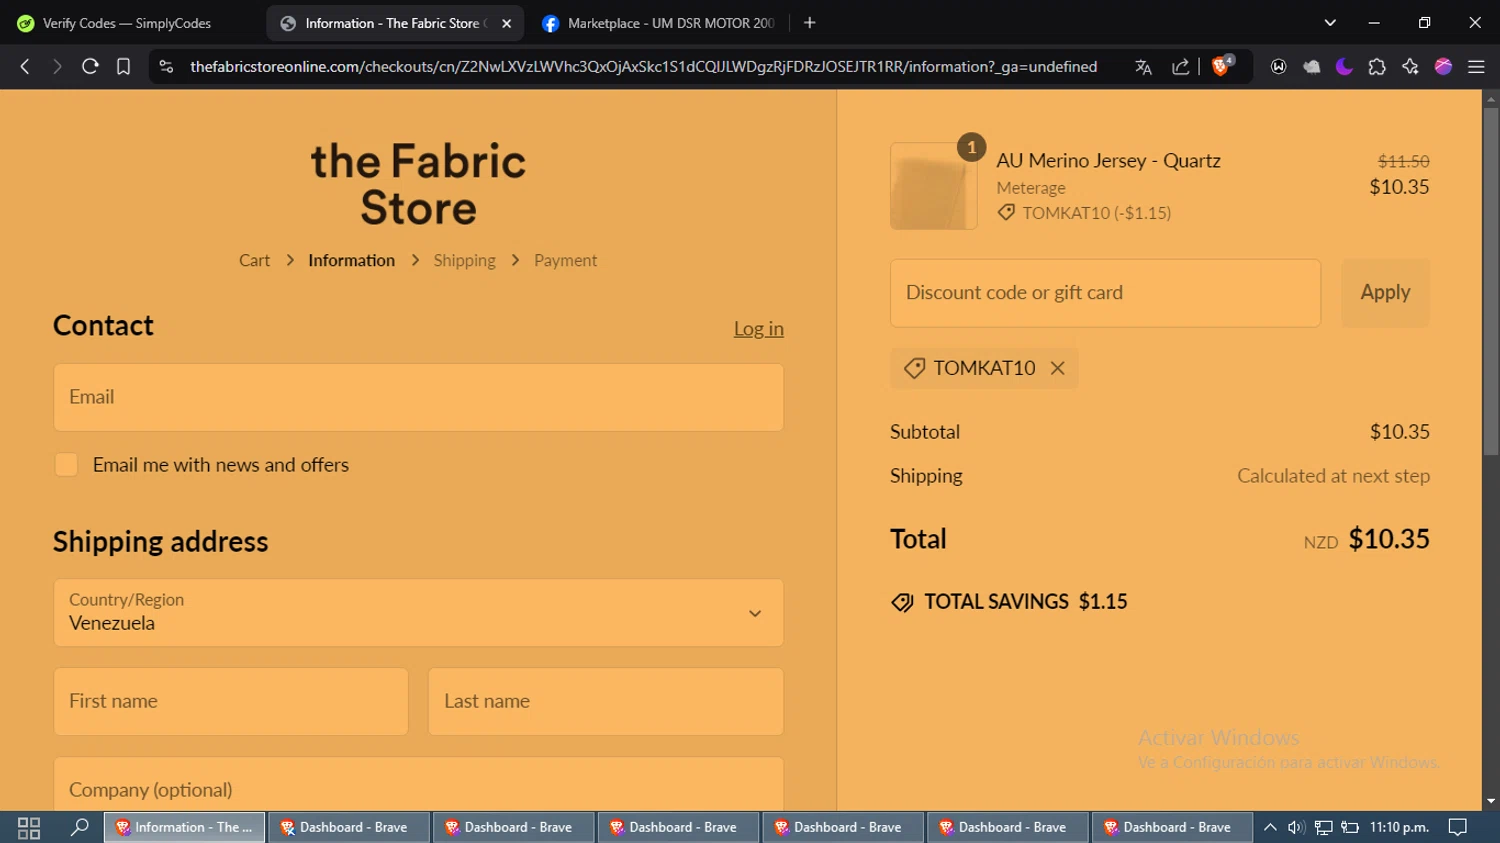
Task: Click the pink profile avatar icon
Action: pyautogui.click(x=1443, y=67)
